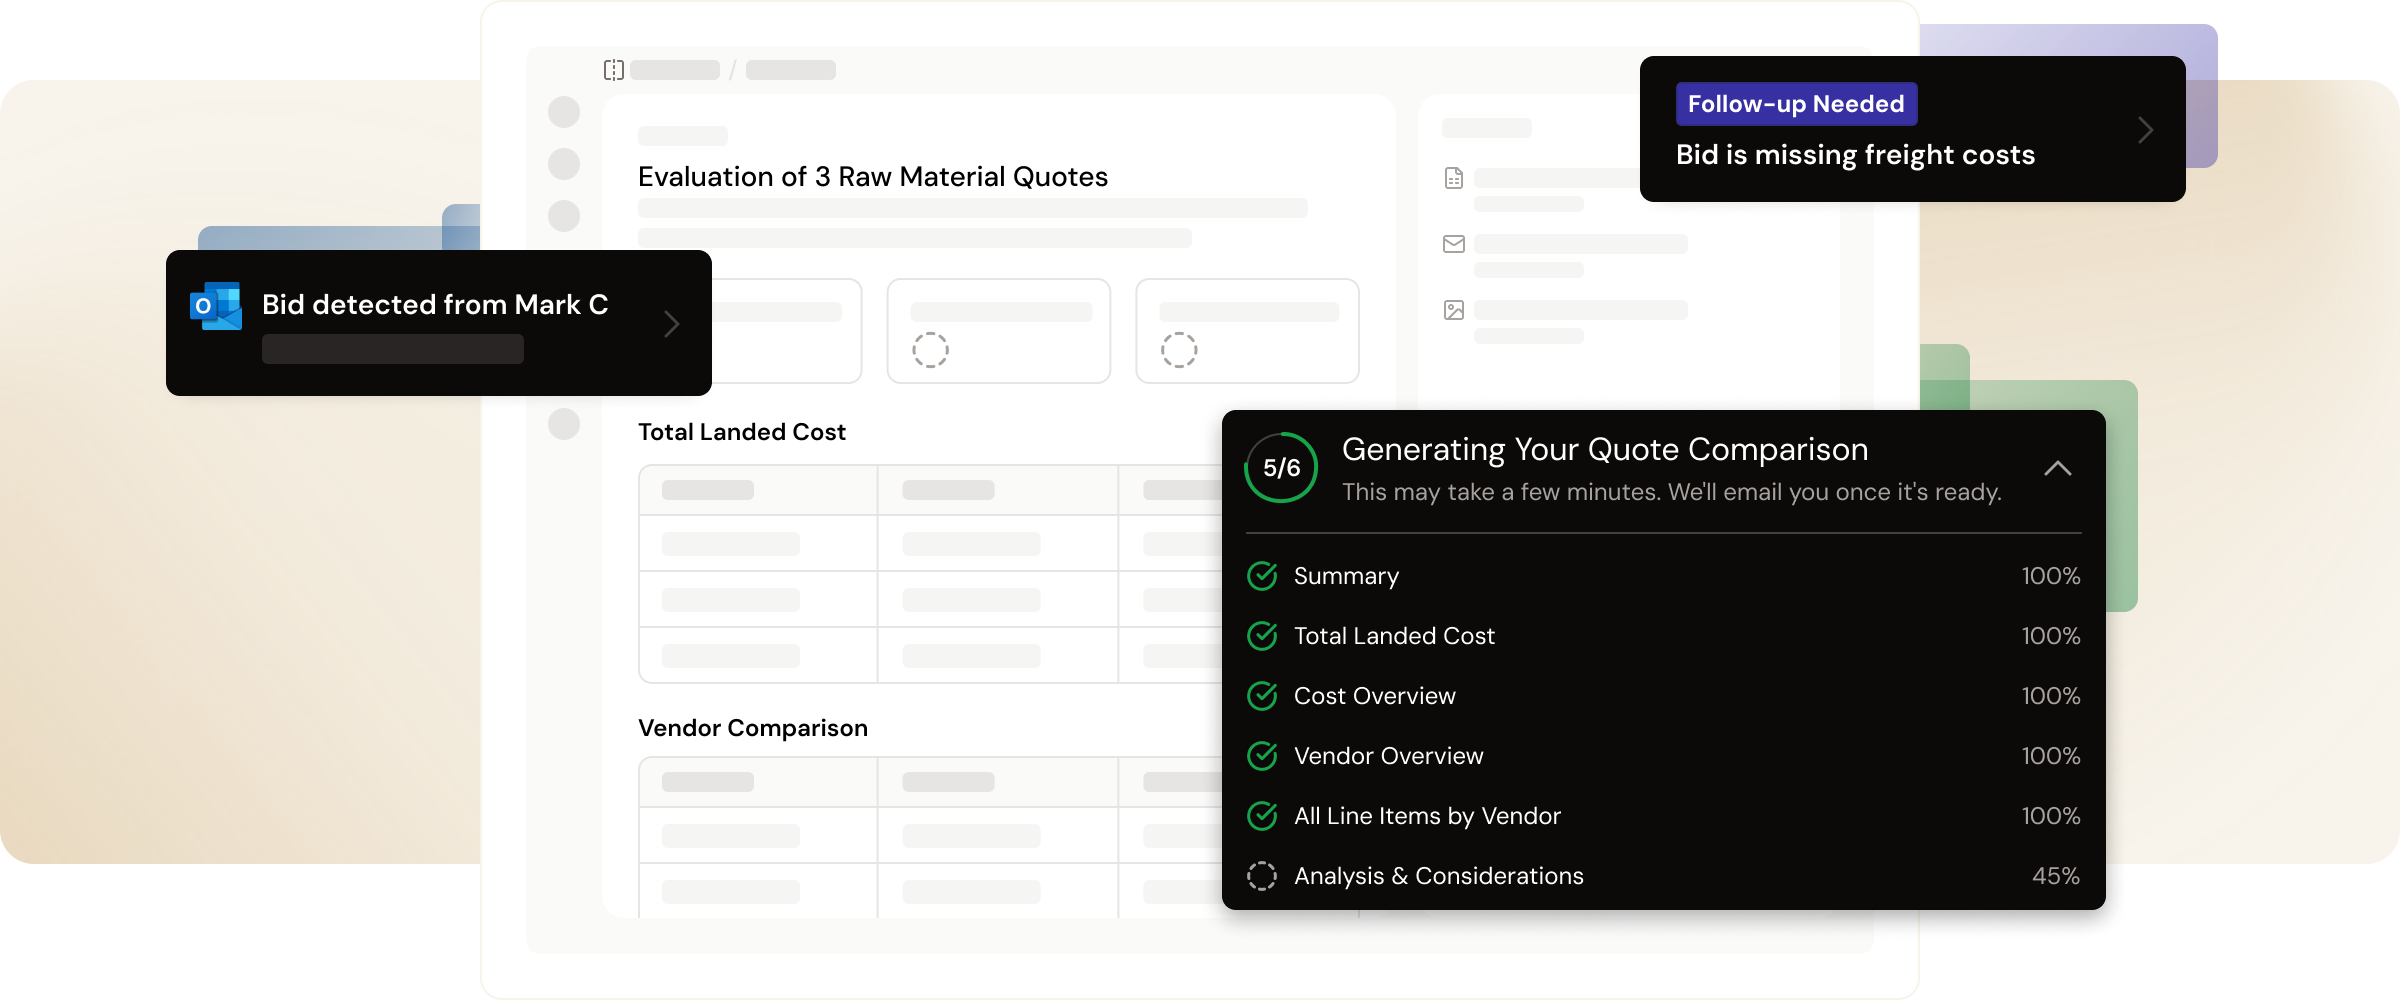
Task: Collapse the Generating Your Quote Comparison panel
Action: click(2058, 468)
